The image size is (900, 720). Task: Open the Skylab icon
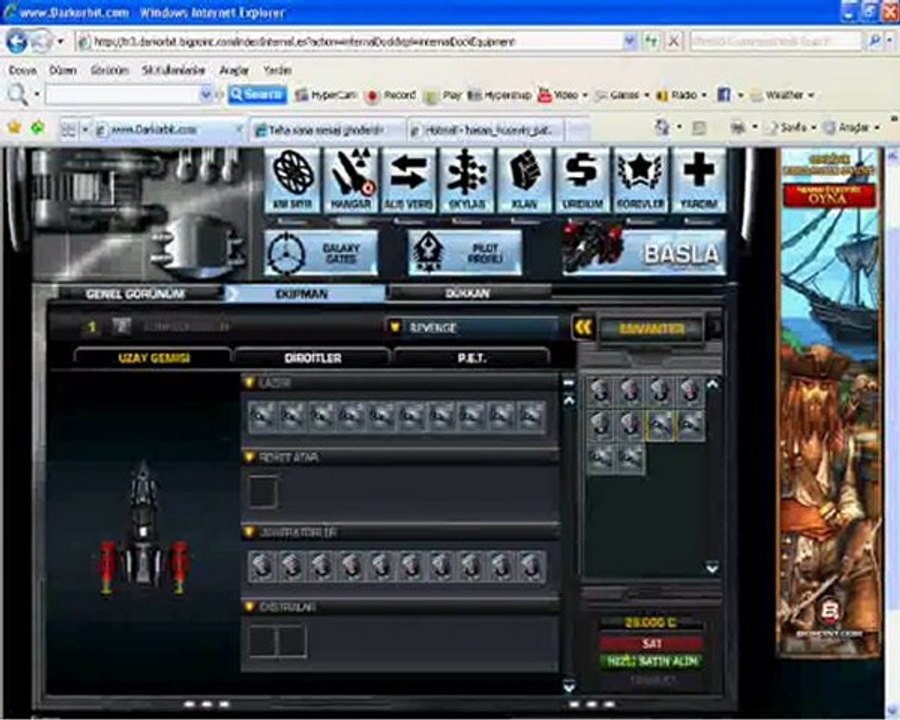coord(467,180)
